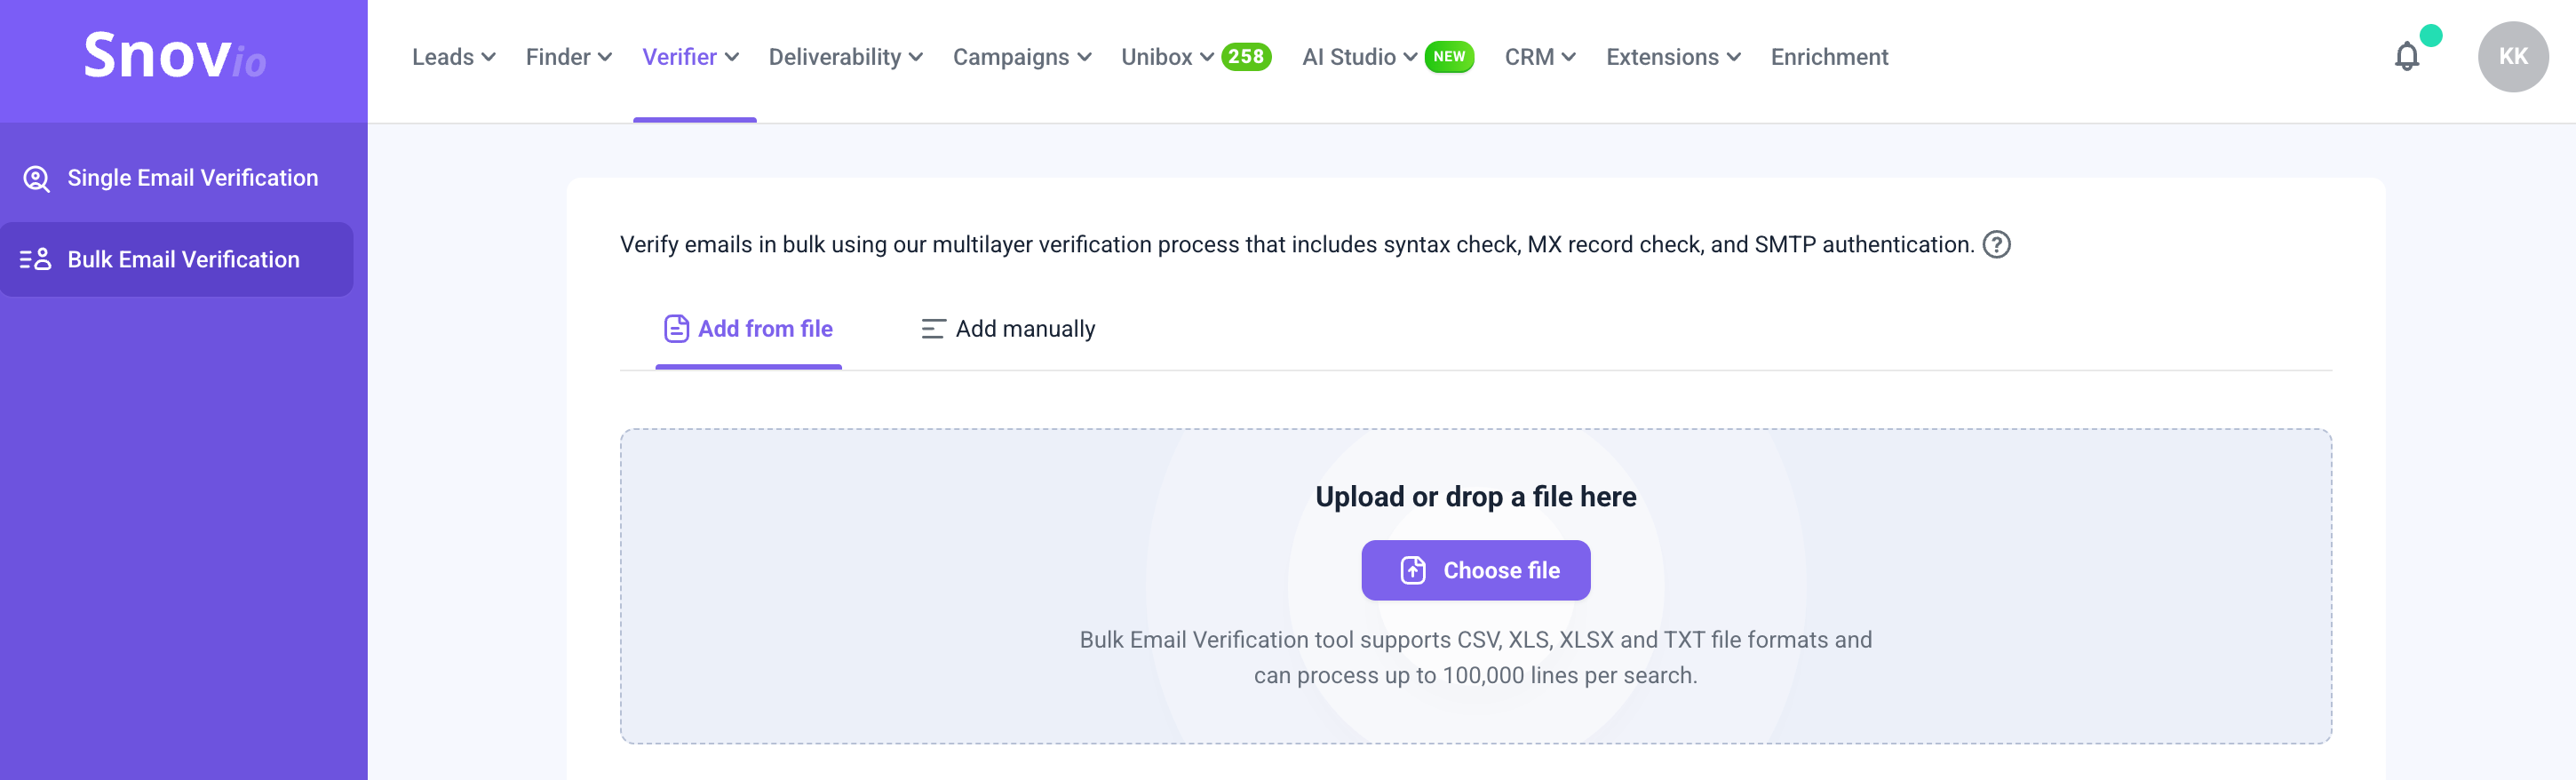
Task: Click the Upload or drop a file here heading
Action: tap(1475, 497)
